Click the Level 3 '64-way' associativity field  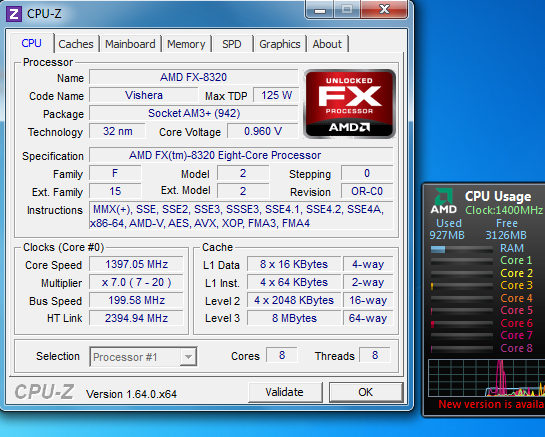pyautogui.click(x=368, y=318)
